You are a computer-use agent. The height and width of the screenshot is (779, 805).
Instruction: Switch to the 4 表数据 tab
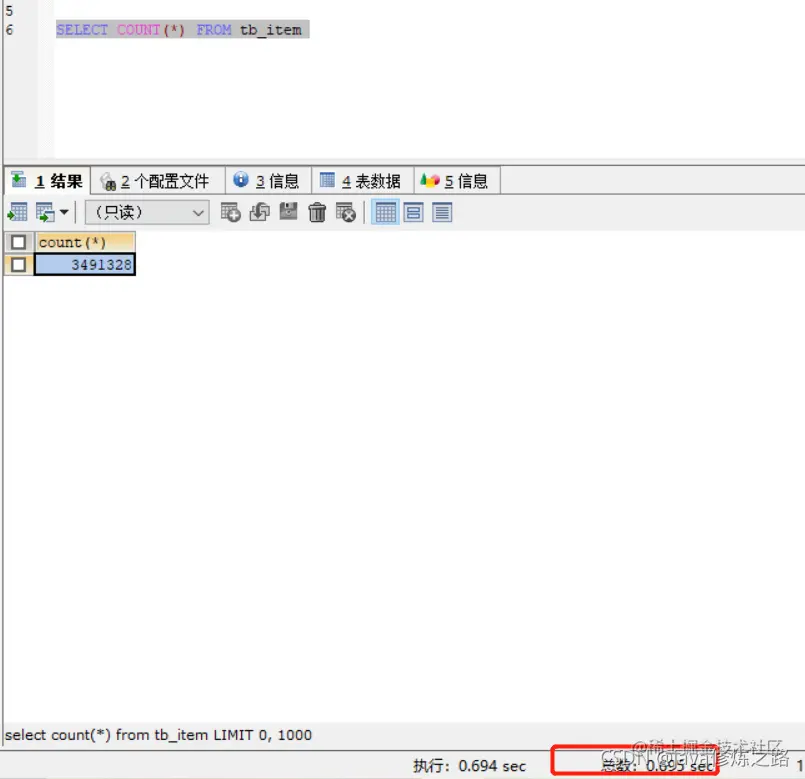(362, 181)
